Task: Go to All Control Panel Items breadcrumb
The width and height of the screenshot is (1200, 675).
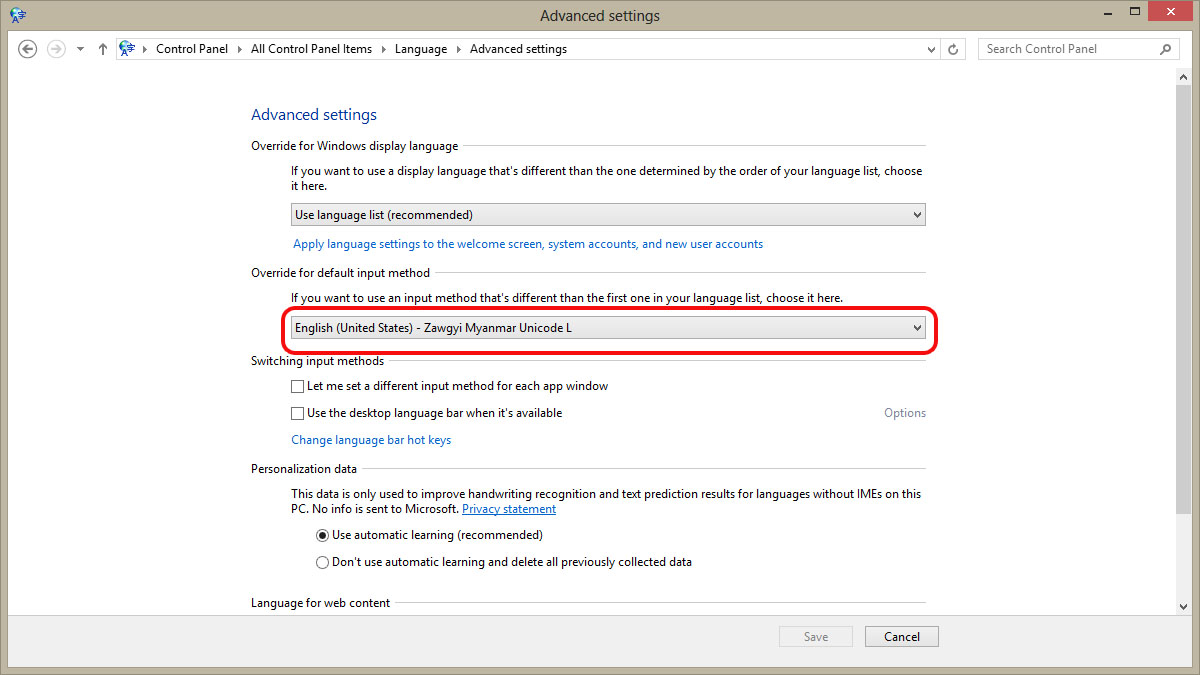Action: [x=311, y=49]
